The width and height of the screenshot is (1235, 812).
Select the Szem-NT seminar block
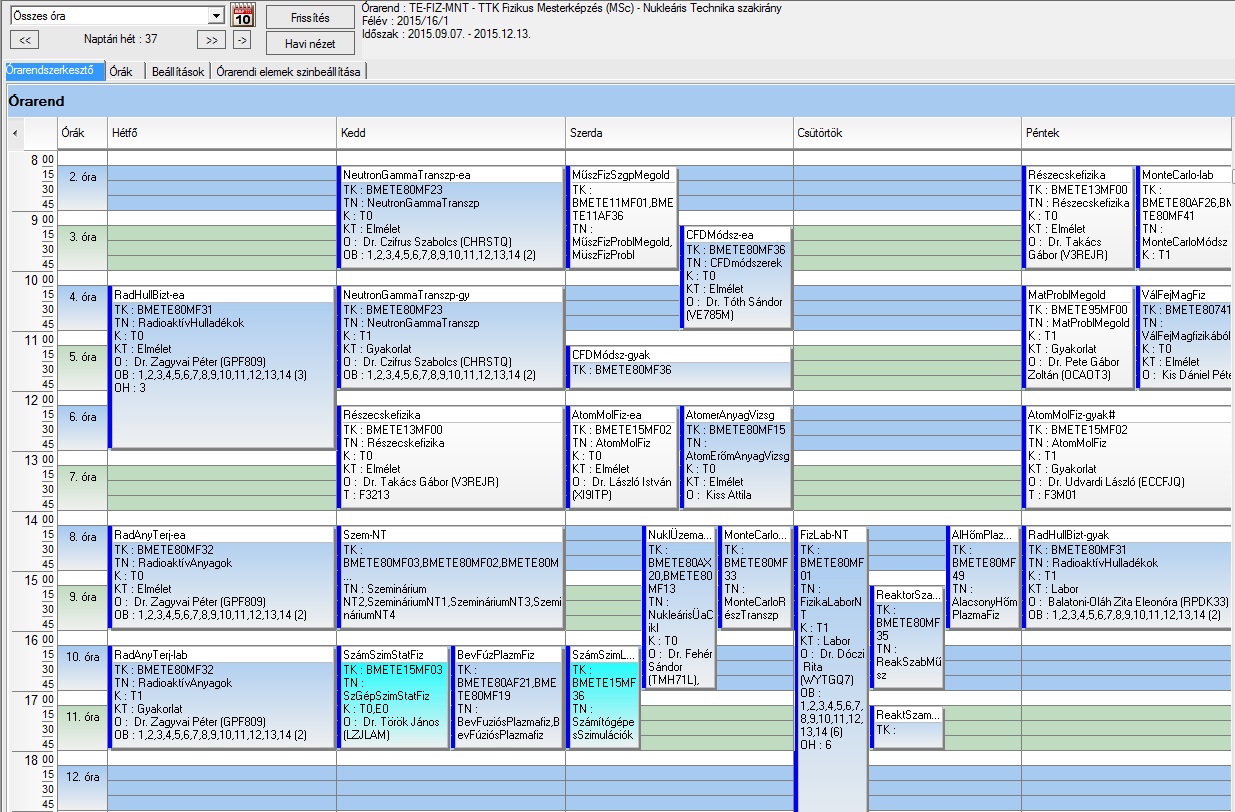point(450,577)
